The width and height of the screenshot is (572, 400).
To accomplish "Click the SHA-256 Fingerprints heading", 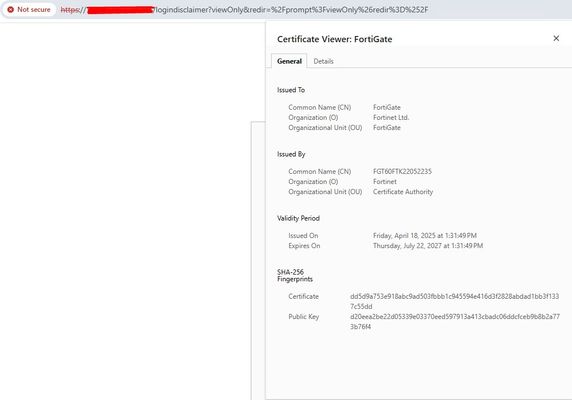I will (x=295, y=276).
